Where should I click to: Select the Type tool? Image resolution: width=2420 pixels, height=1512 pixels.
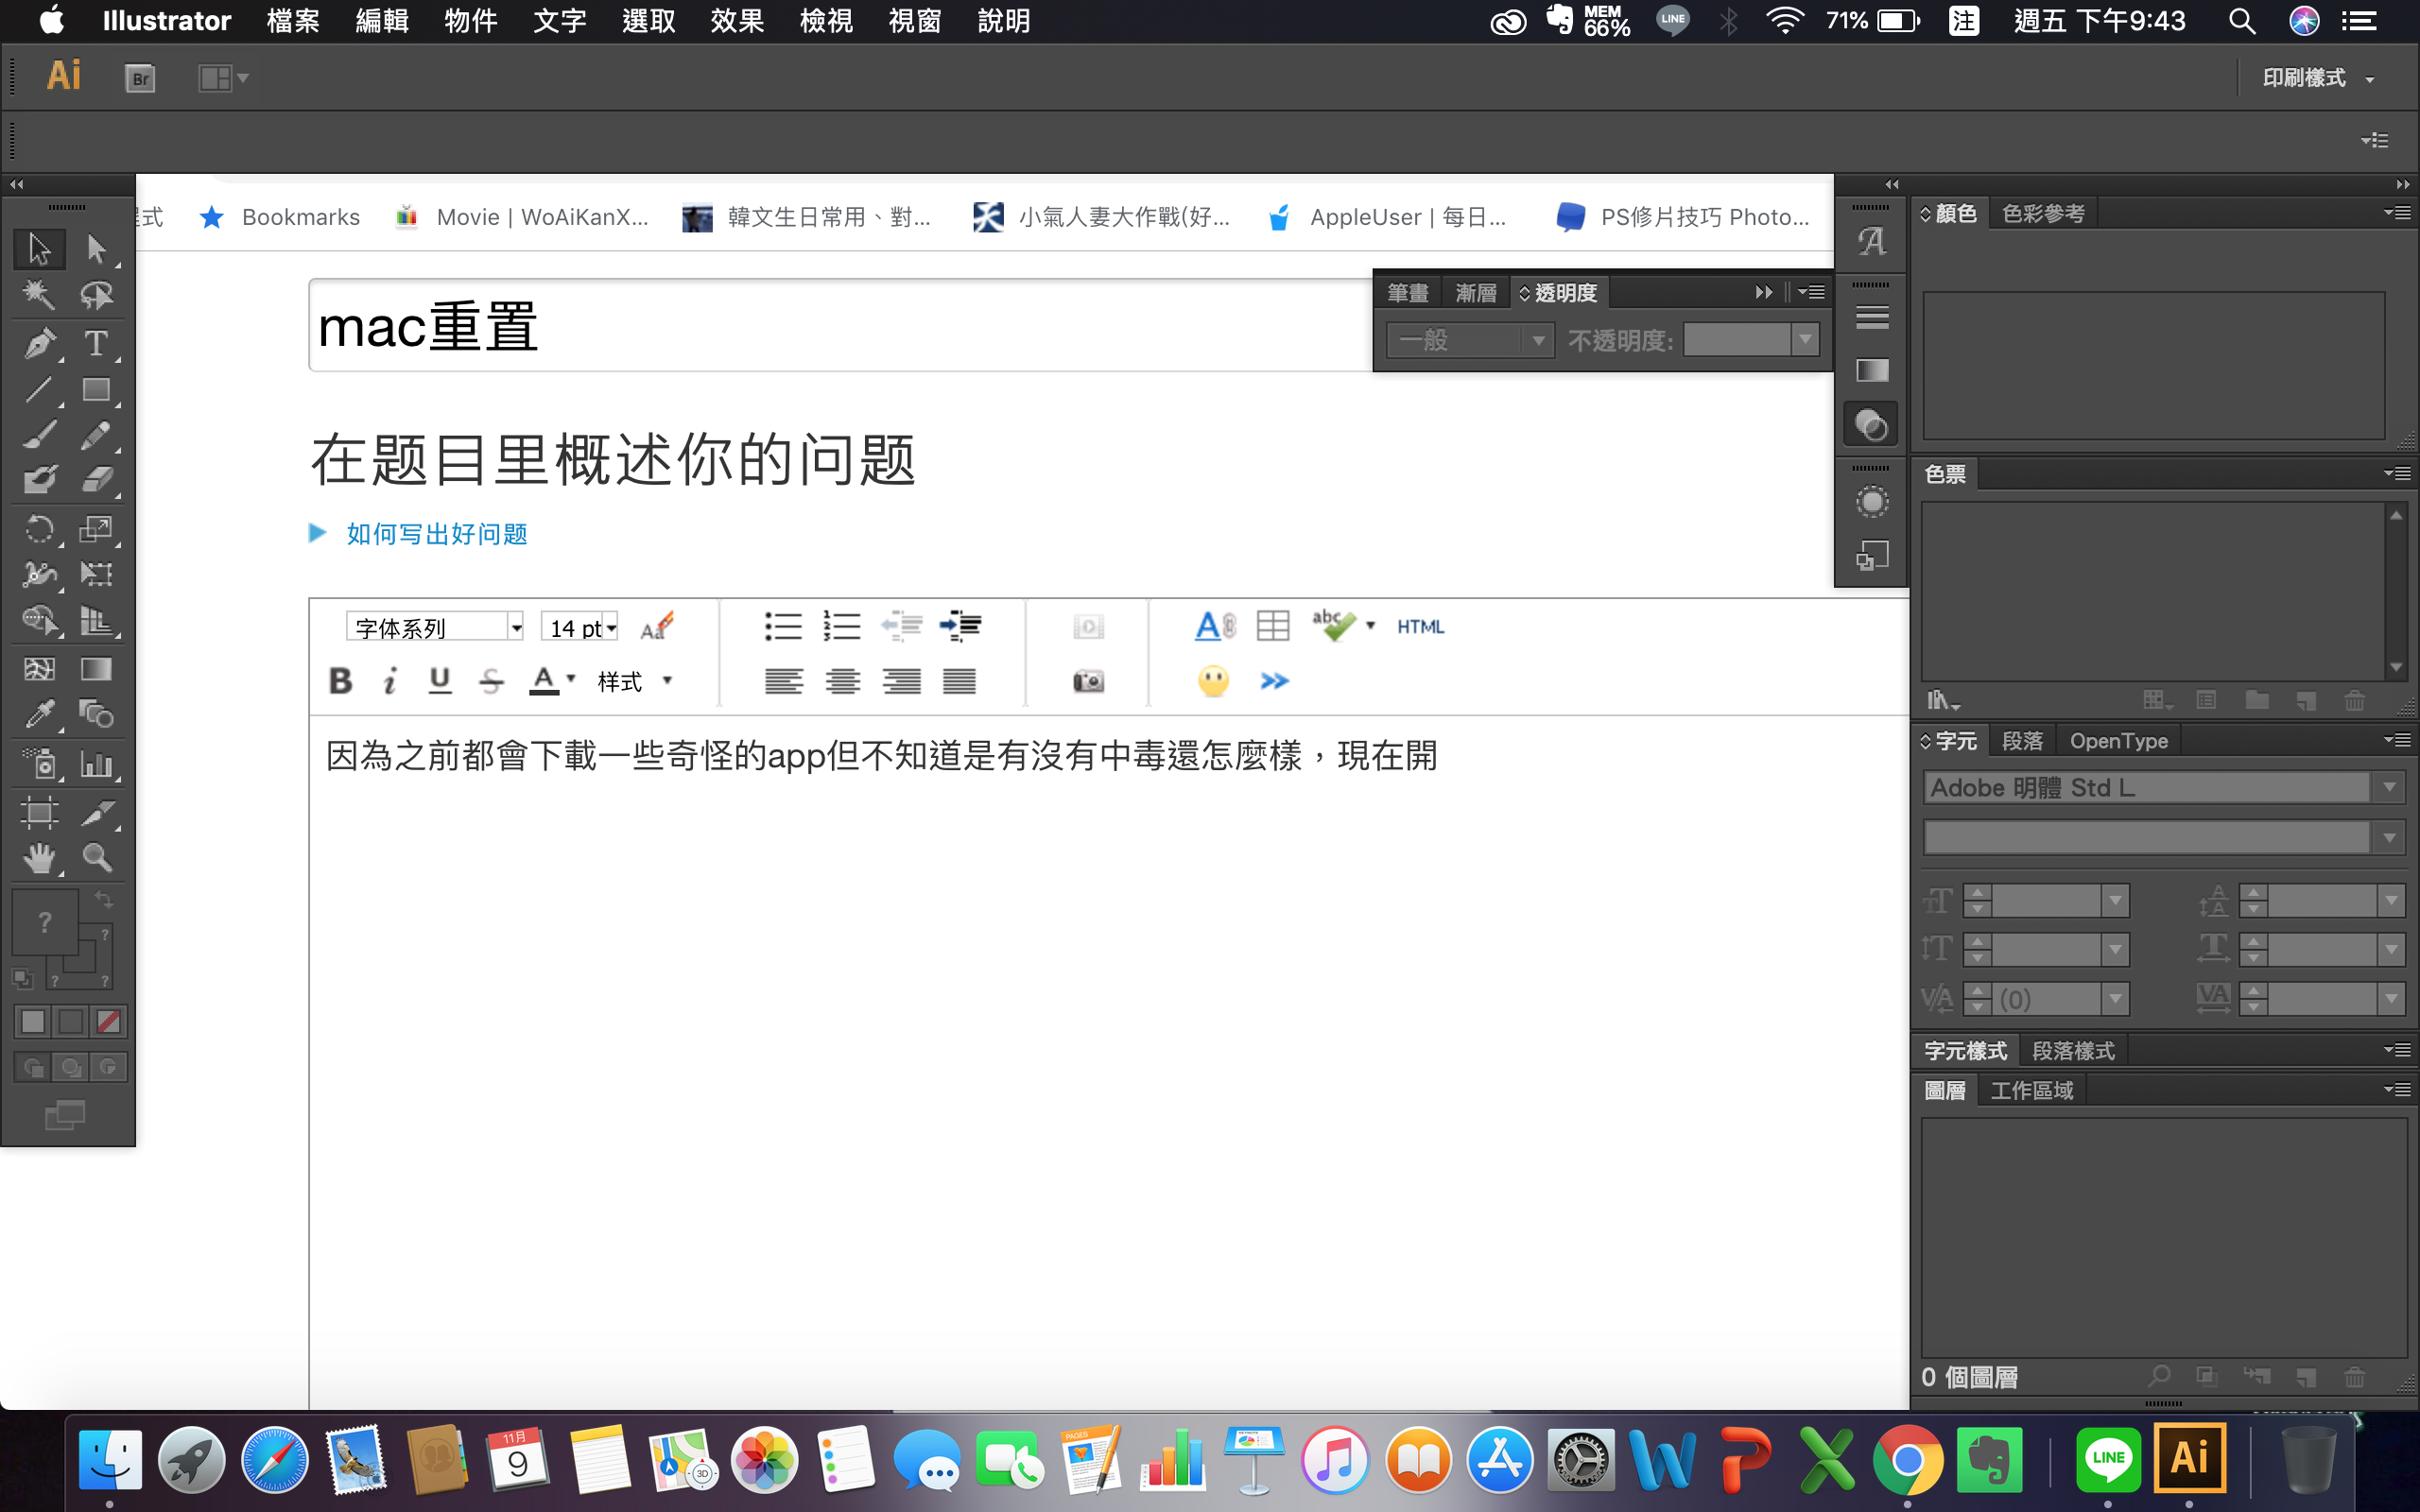tap(96, 344)
